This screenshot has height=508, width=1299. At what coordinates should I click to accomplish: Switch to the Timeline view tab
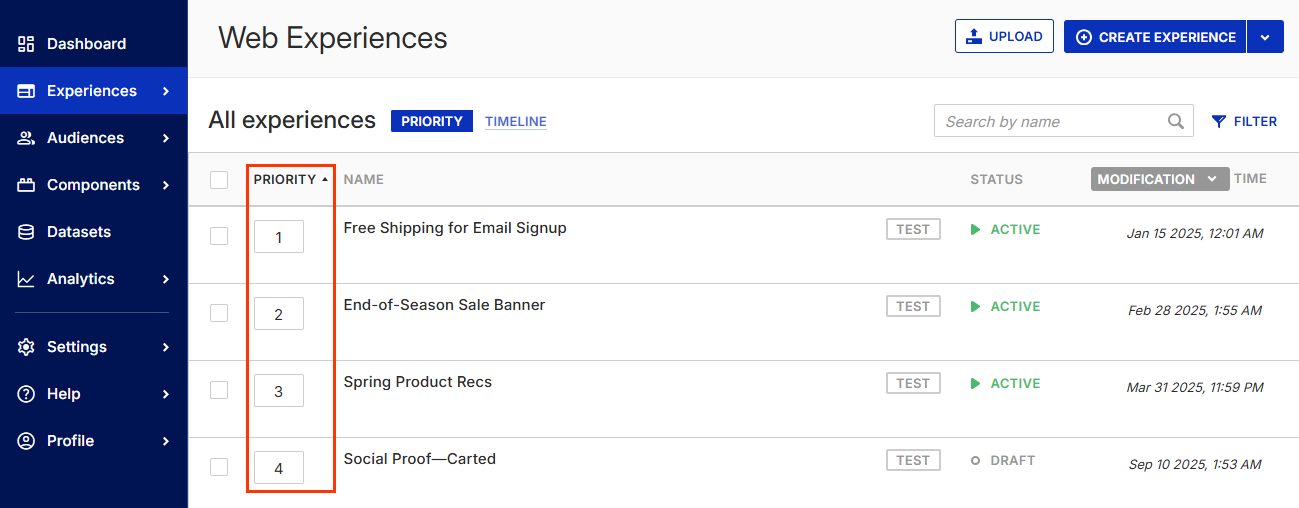[x=516, y=122]
